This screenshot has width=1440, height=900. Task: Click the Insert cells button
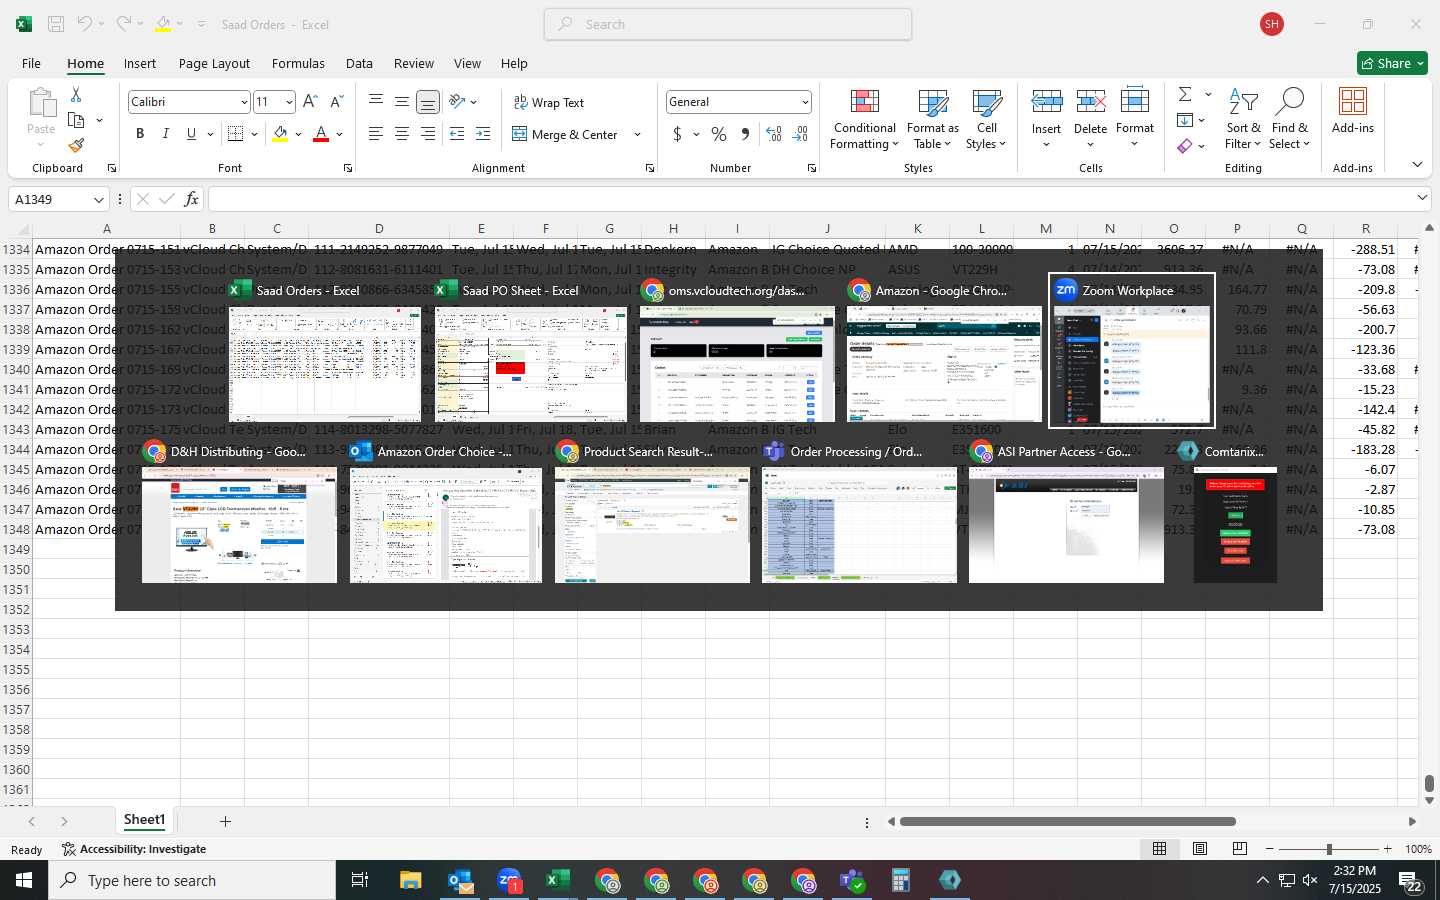(x=1046, y=120)
